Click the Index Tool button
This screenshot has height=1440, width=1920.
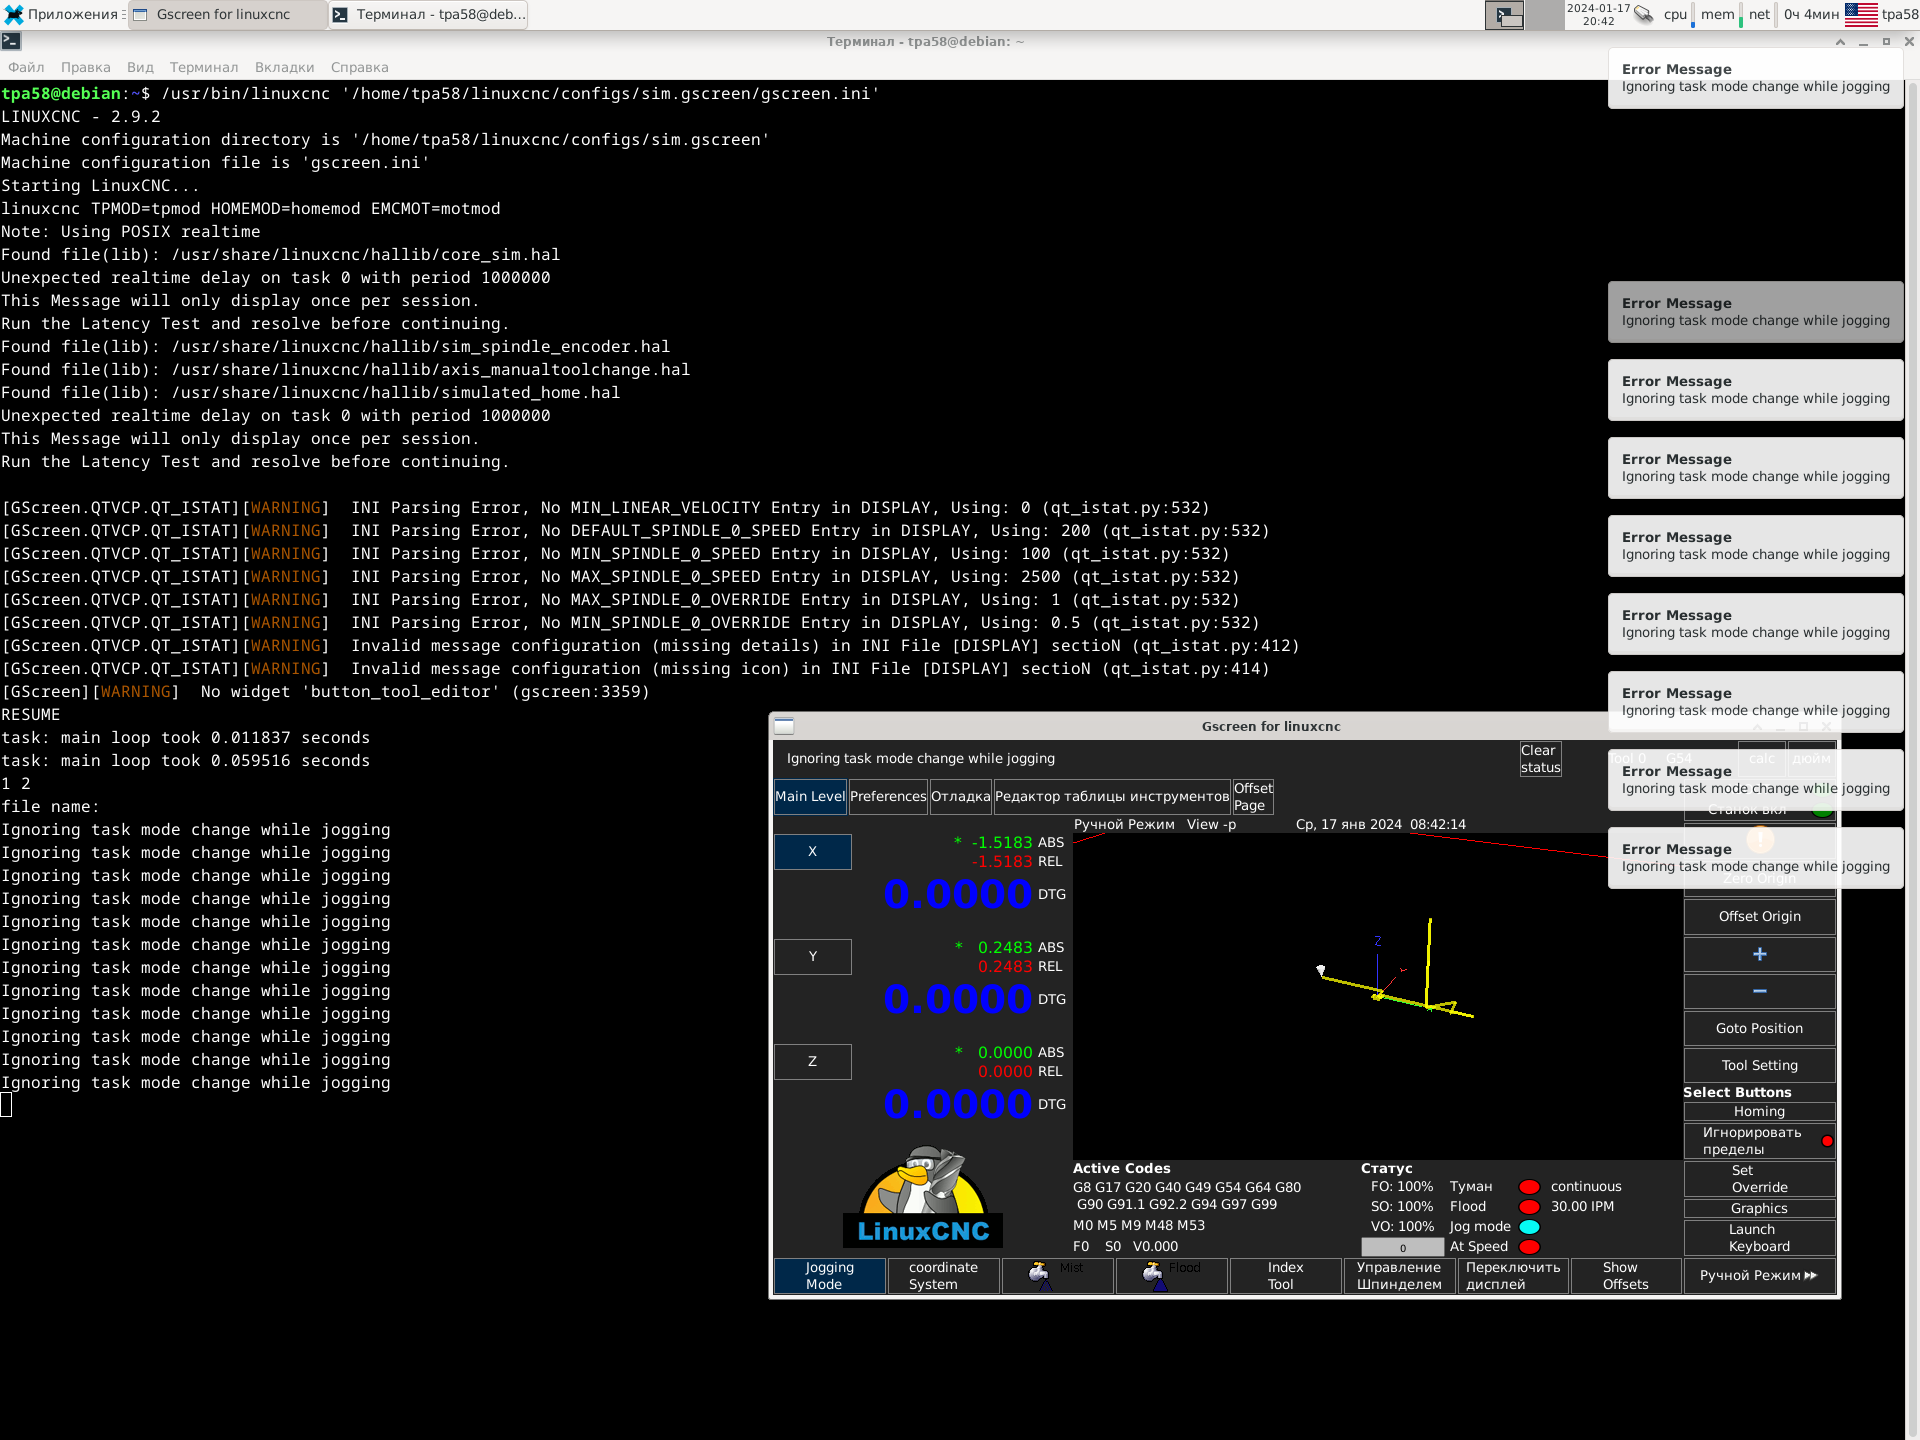[1285, 1276]
